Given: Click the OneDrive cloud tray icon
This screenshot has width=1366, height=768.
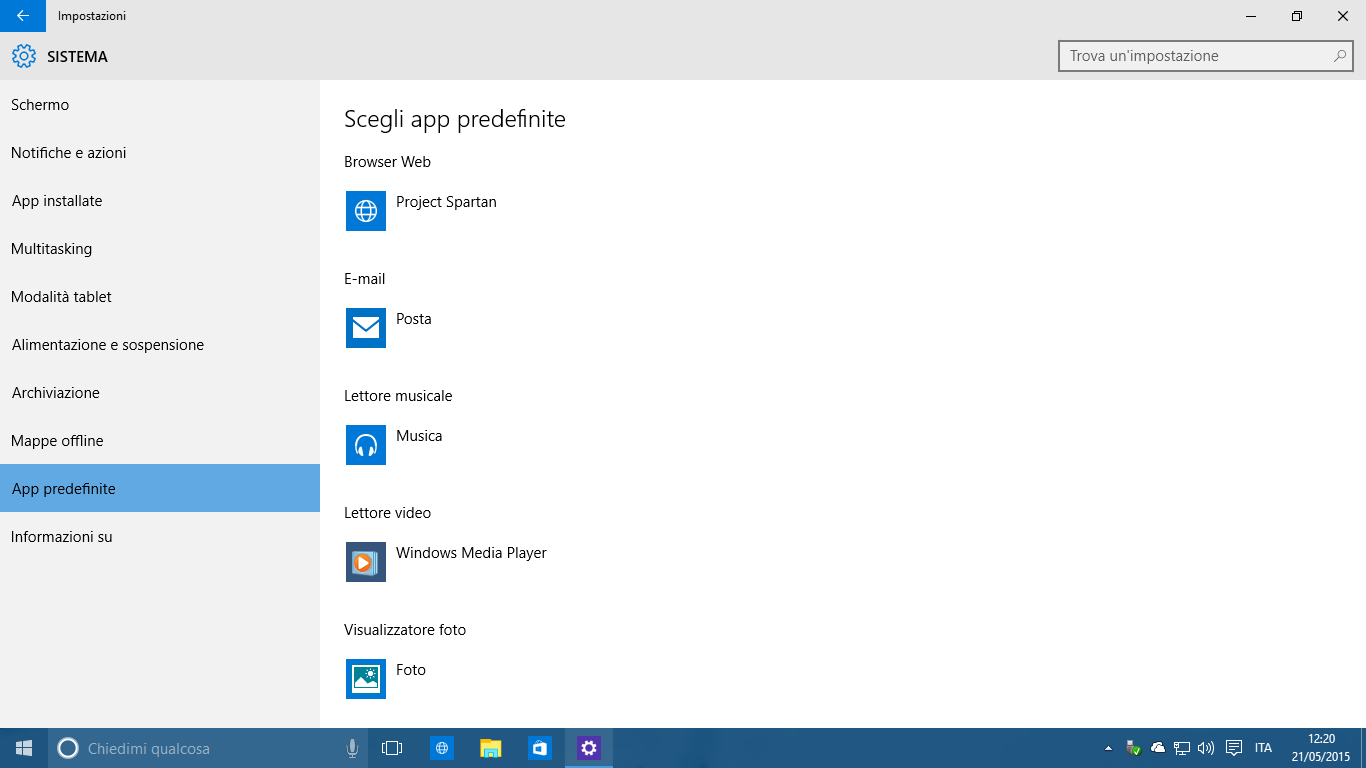Looking at the screenshot, I should 1158,748.
